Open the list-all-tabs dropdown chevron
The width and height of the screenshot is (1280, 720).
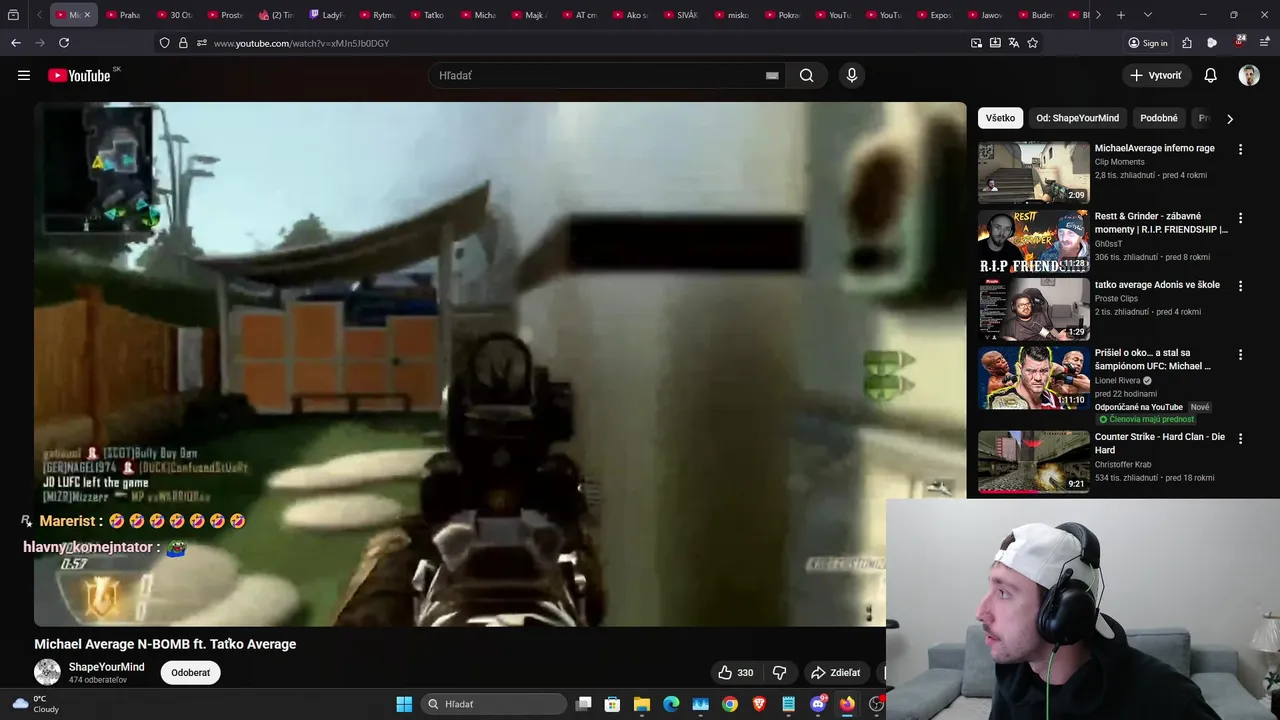point(1147,15)
